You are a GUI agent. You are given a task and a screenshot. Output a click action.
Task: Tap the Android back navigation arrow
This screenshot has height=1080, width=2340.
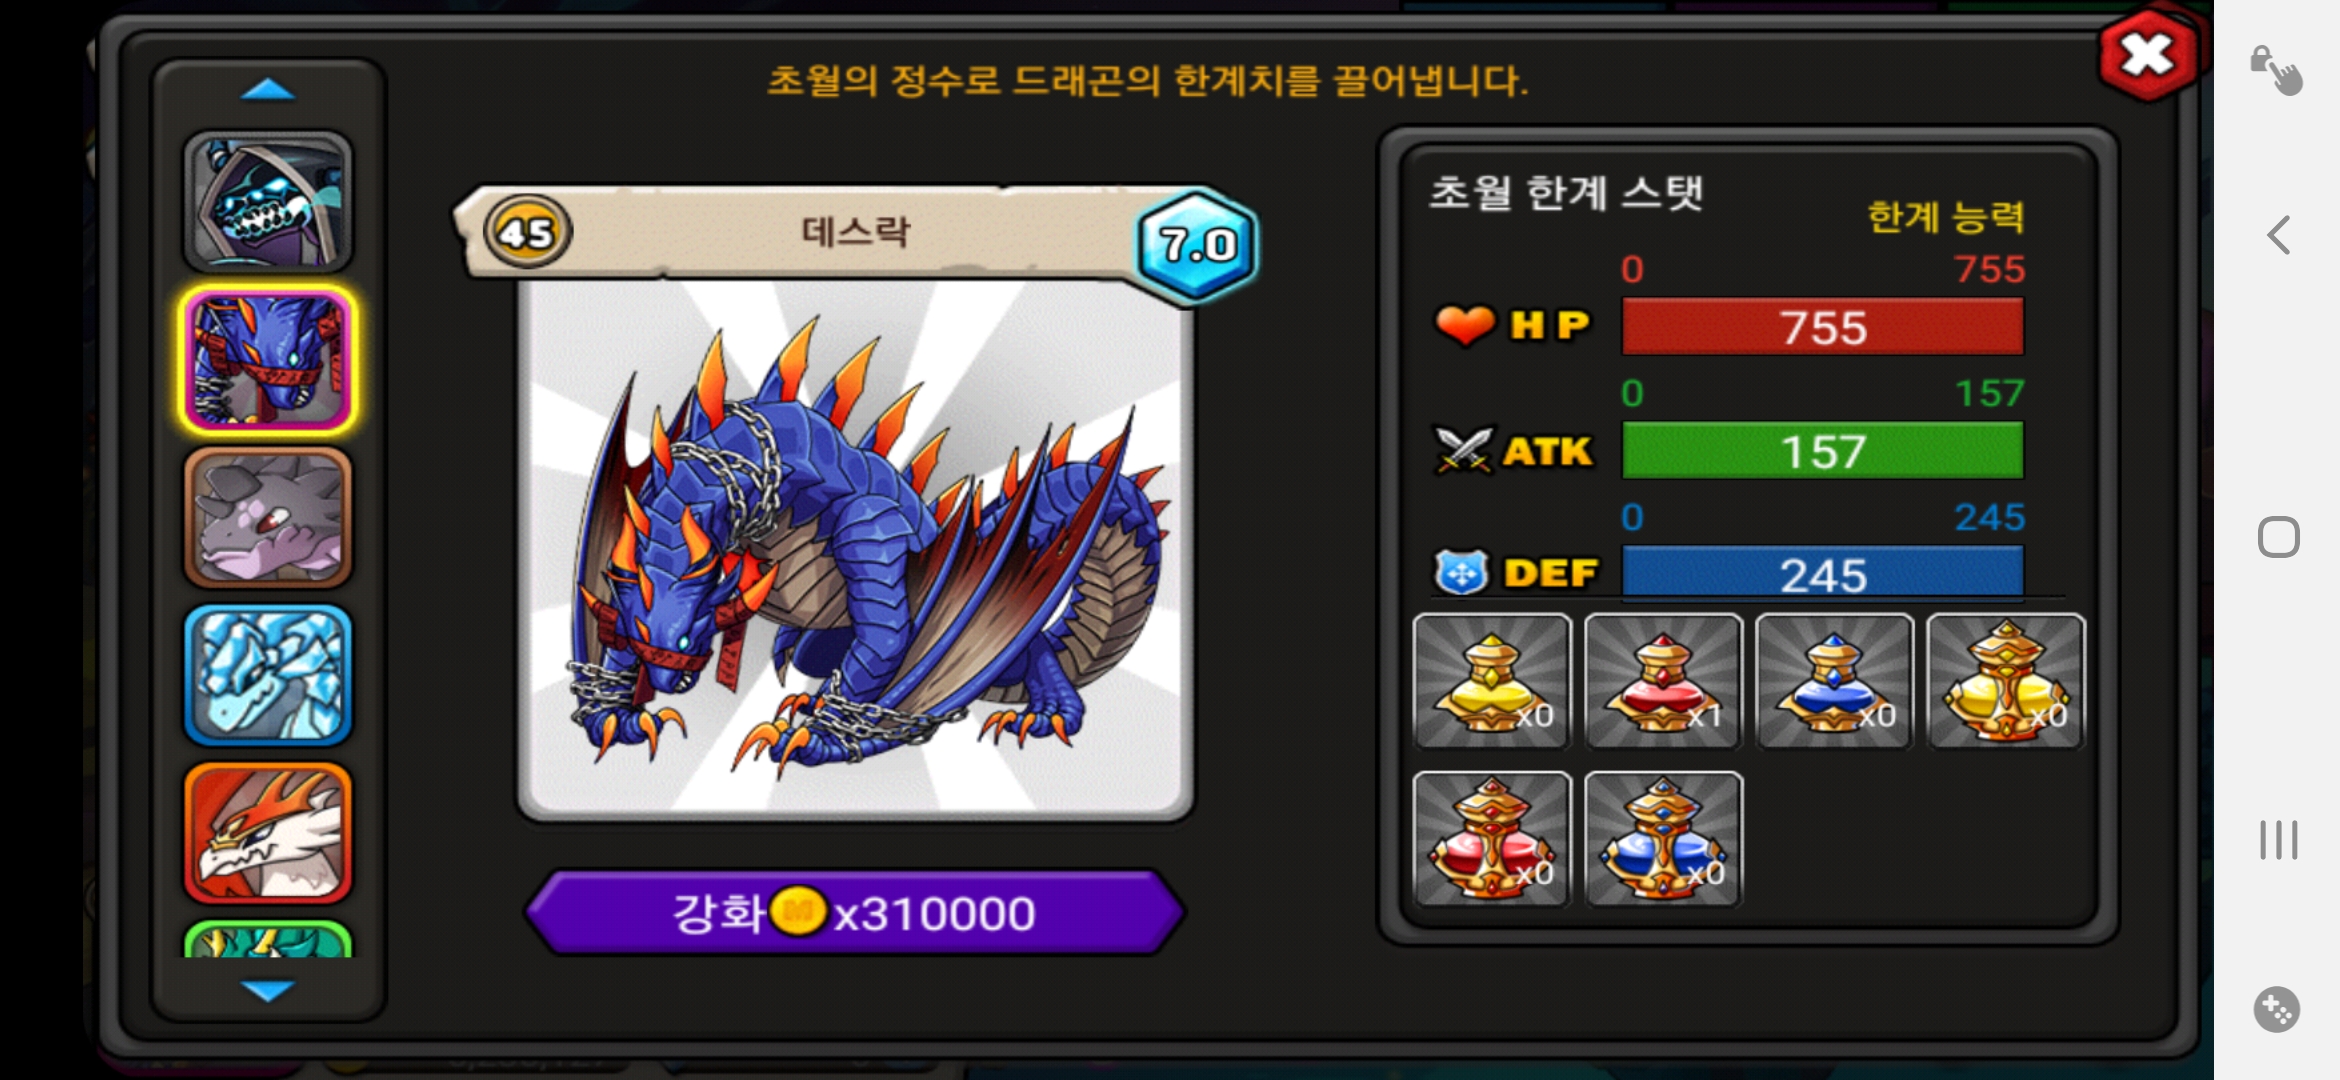[2278, 236]
